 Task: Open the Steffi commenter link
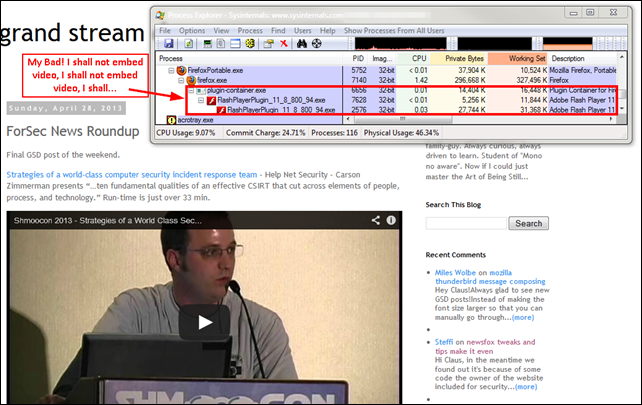click(x=444, y=342)
